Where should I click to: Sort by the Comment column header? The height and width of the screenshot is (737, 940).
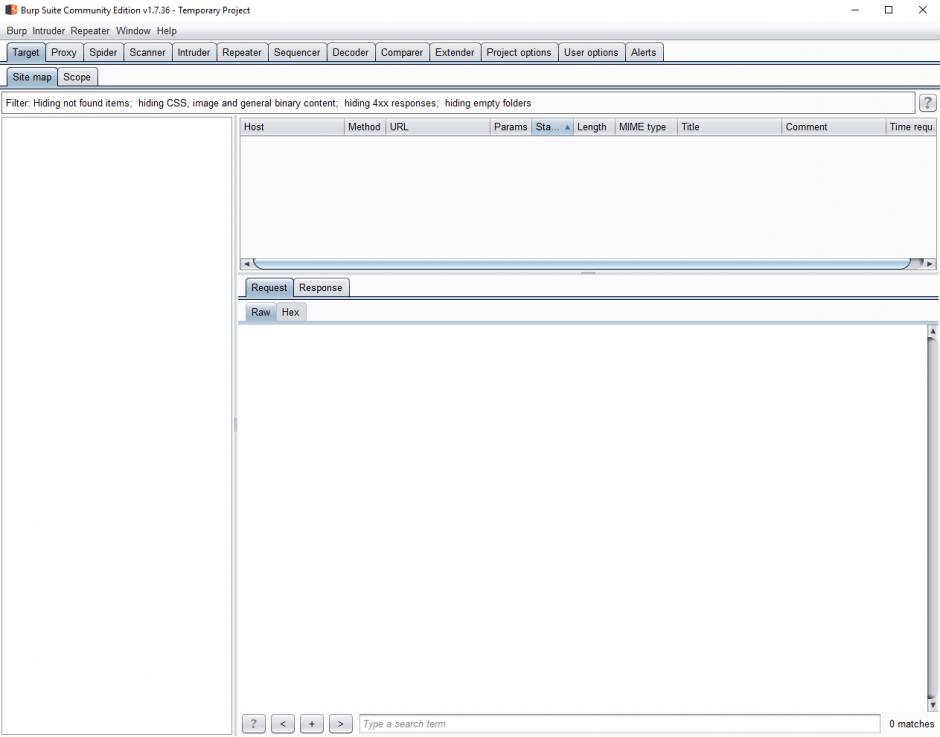(834, 127)
